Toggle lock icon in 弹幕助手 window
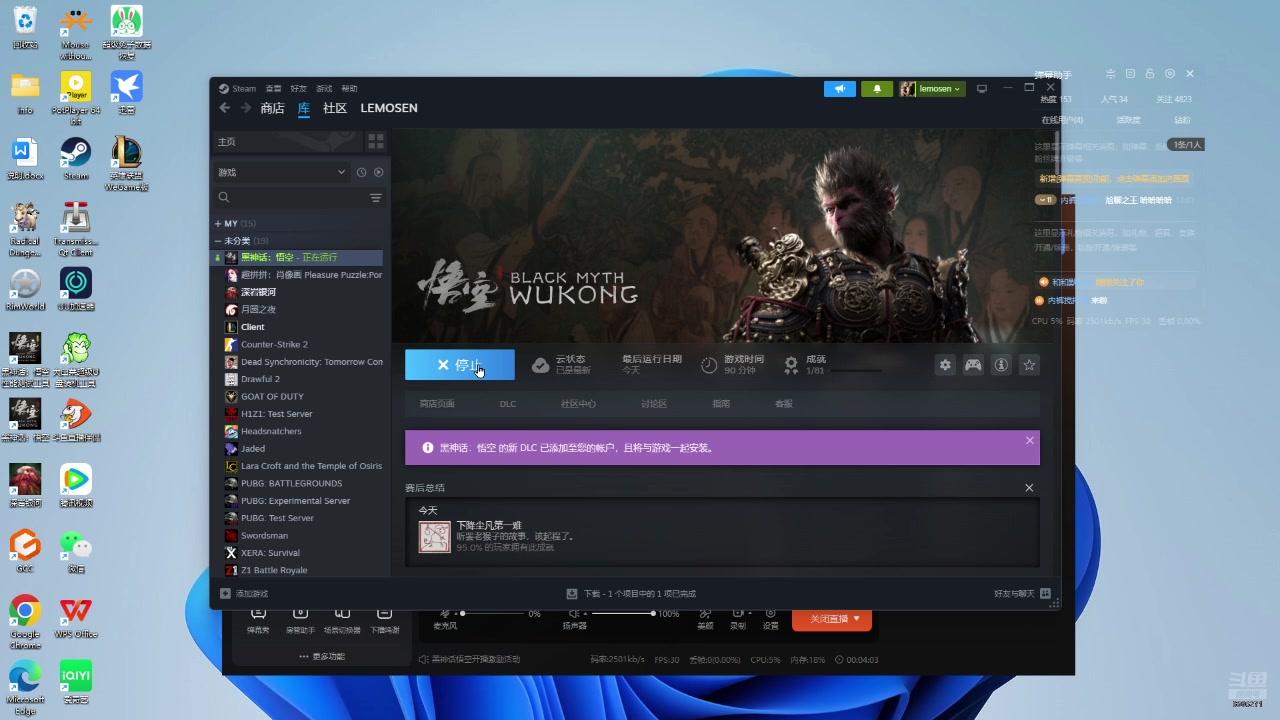1280x720 pixels. tap(1150, 74)
